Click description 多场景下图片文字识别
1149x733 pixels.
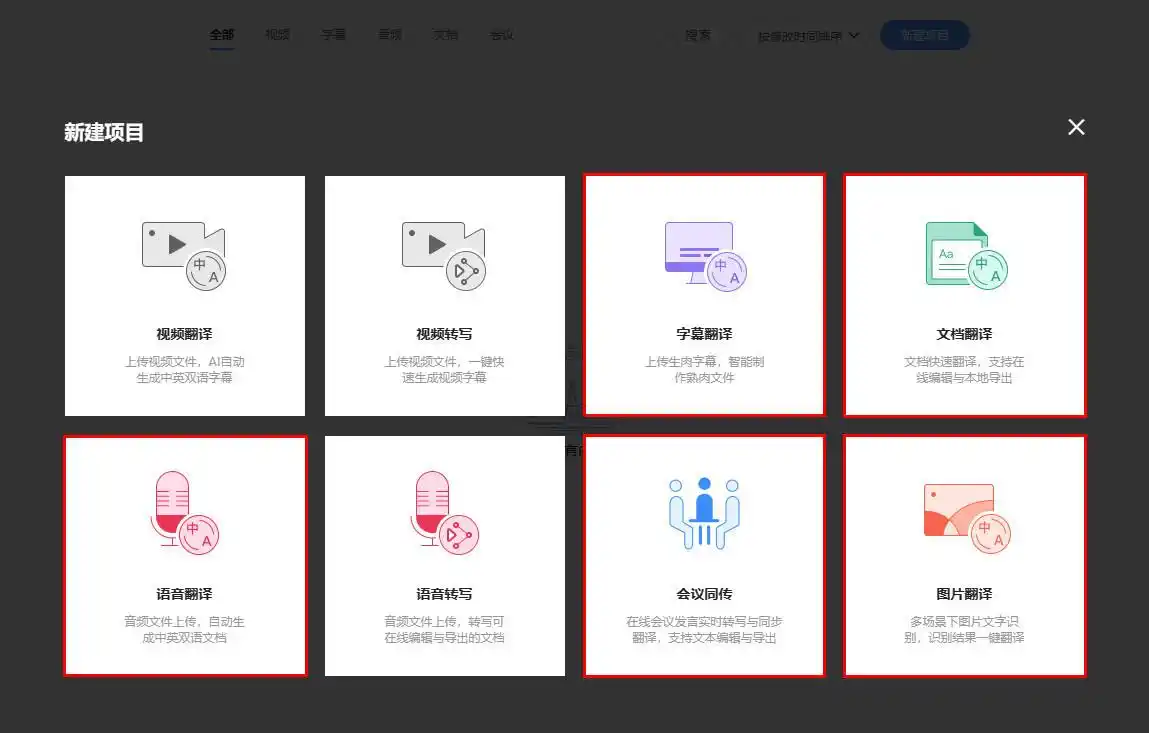964,630
